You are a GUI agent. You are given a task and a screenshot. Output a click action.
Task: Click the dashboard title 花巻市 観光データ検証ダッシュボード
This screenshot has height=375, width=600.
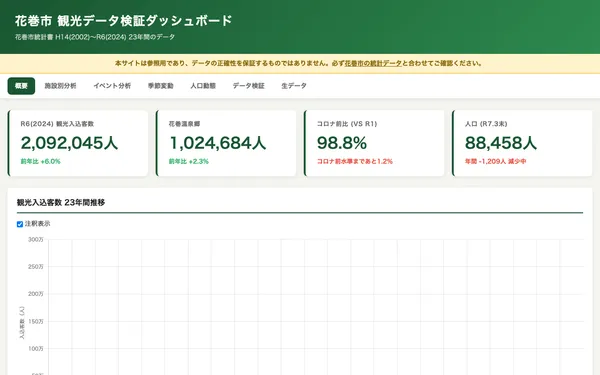[x=124, y=21]
